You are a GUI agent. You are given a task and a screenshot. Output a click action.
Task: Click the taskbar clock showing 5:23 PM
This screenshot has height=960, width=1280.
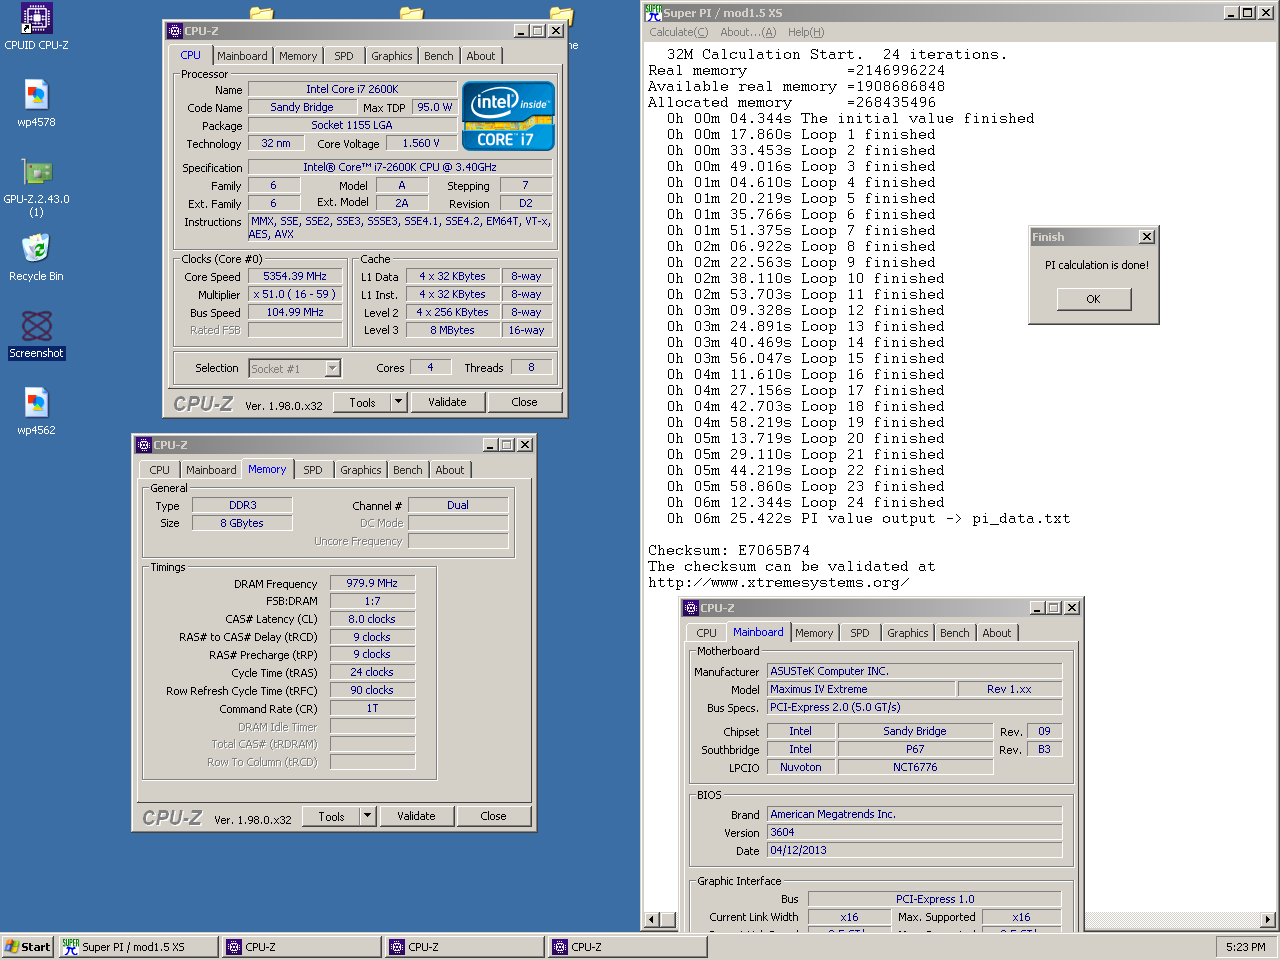point(1245,947)
